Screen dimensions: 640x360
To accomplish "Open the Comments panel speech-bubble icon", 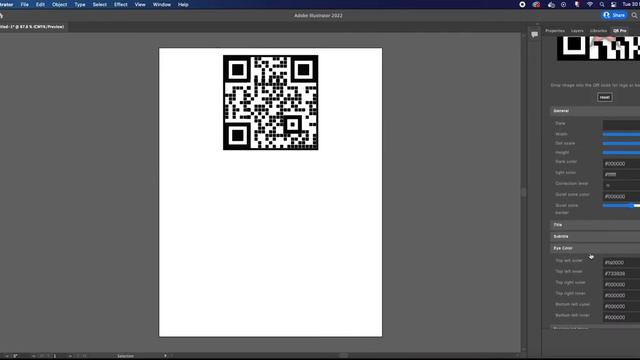I will pos(534,35).
